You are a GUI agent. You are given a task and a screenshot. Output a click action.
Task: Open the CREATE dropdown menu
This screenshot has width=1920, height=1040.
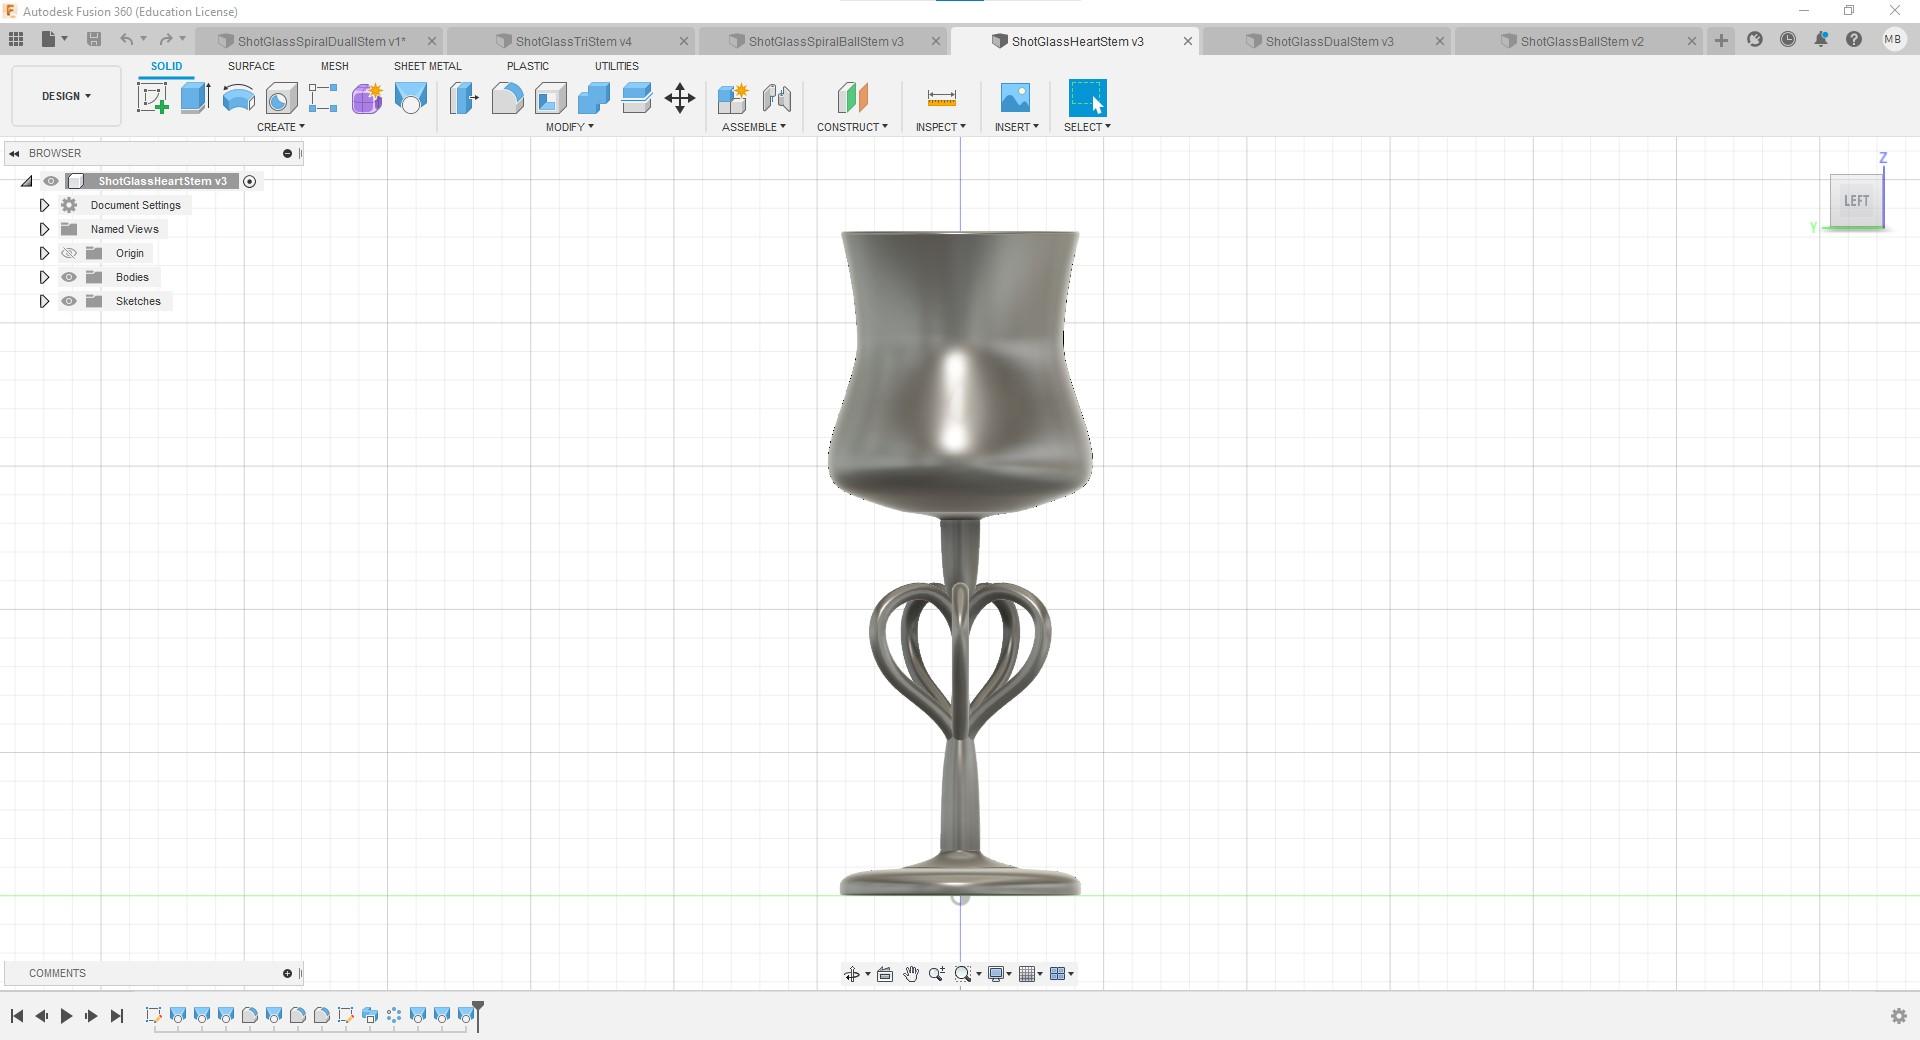pos(281,127)
